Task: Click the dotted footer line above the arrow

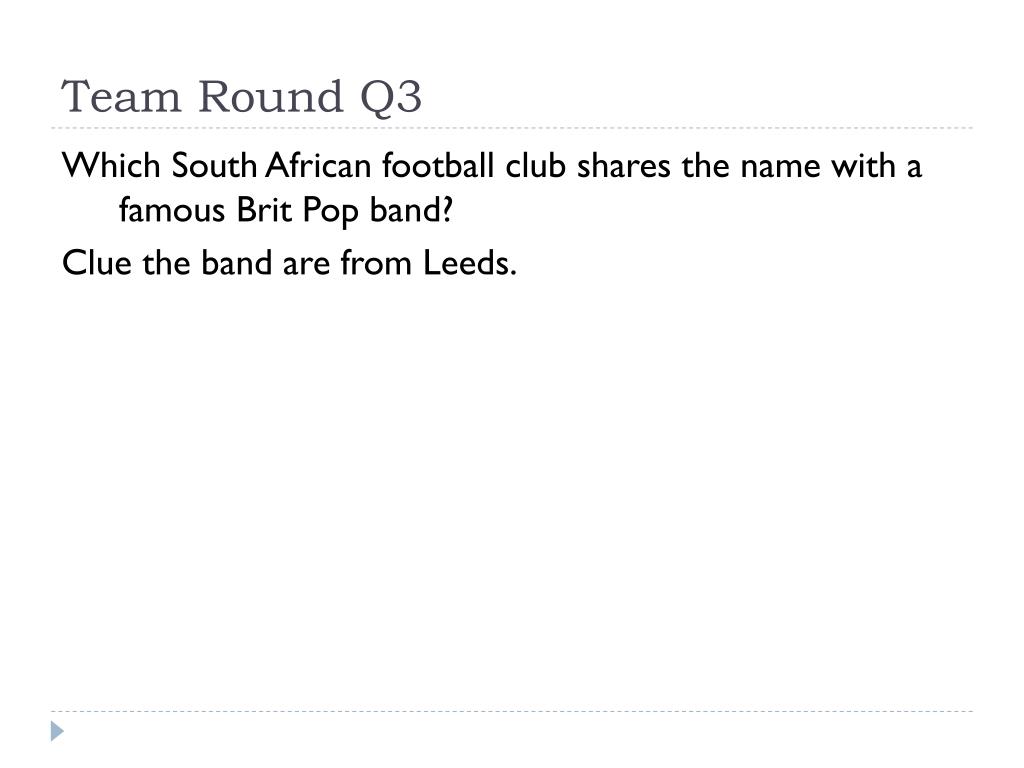Action: (512, 711)
